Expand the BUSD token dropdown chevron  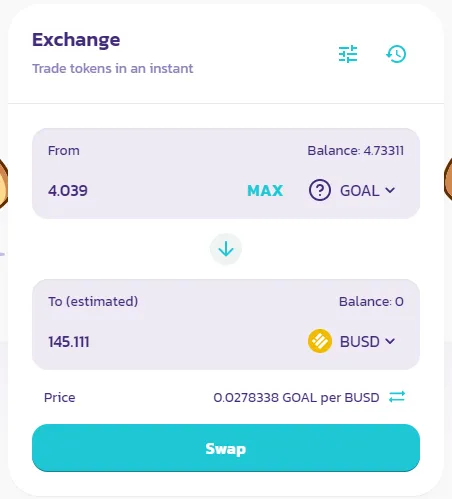point(390,341)
